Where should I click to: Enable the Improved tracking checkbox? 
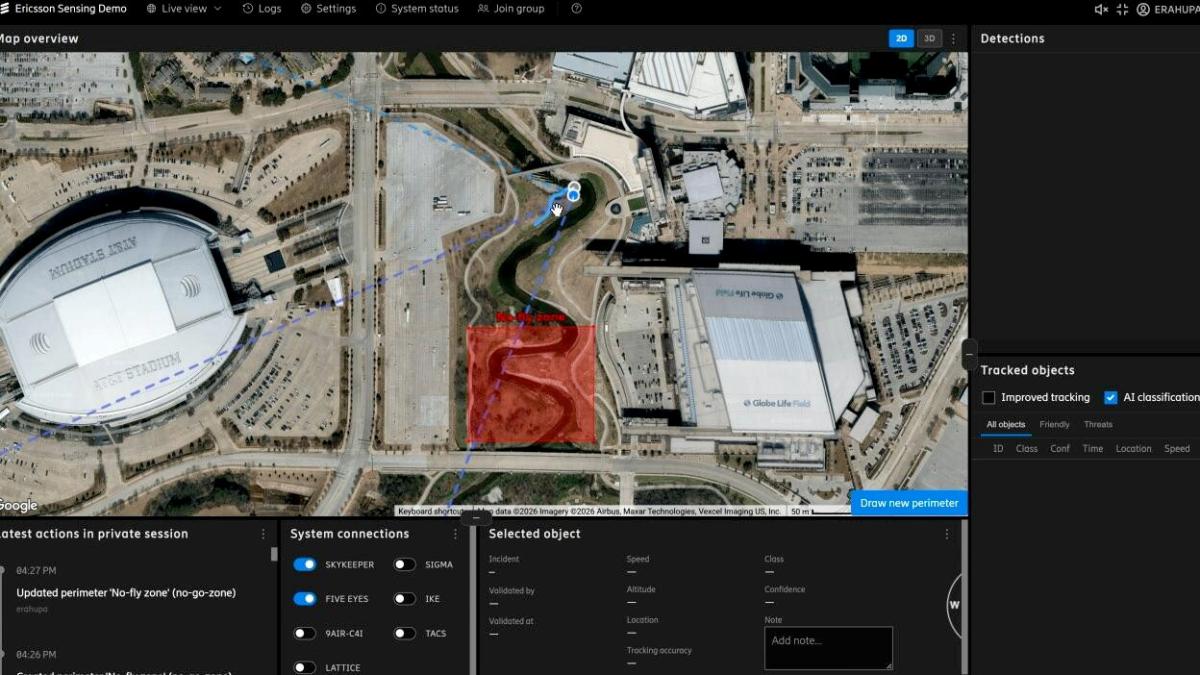[x=989, y=398]
